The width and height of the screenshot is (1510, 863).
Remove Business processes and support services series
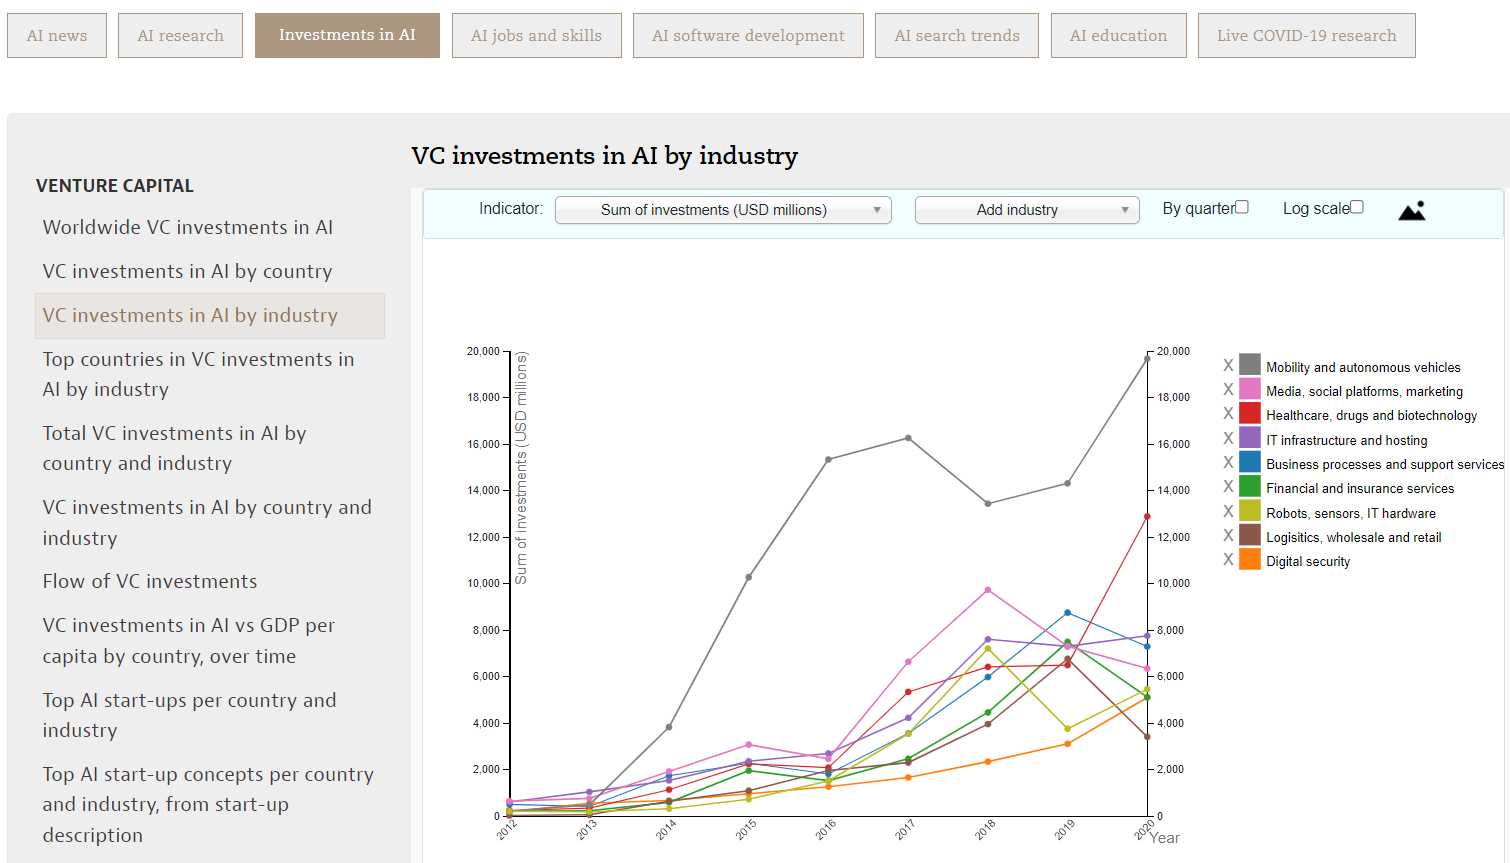coord(1228,462)
